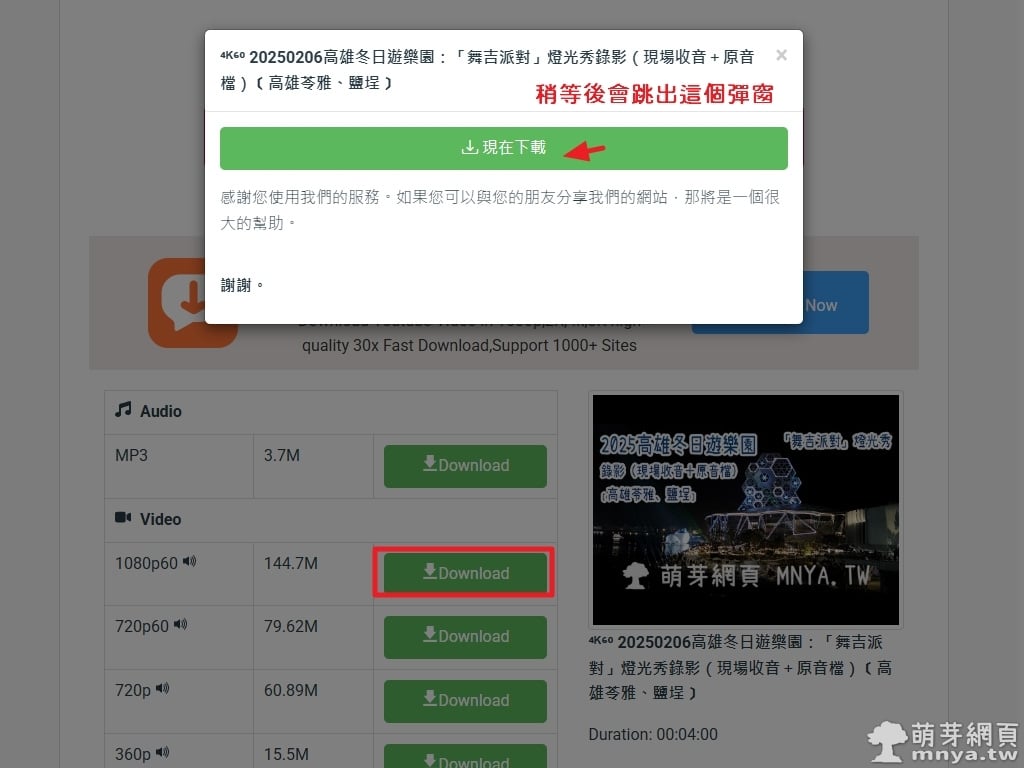The height and width of the screenshot is (768, 1024).
Task: Download the MP3 audio file
Action: coord(465,466)
